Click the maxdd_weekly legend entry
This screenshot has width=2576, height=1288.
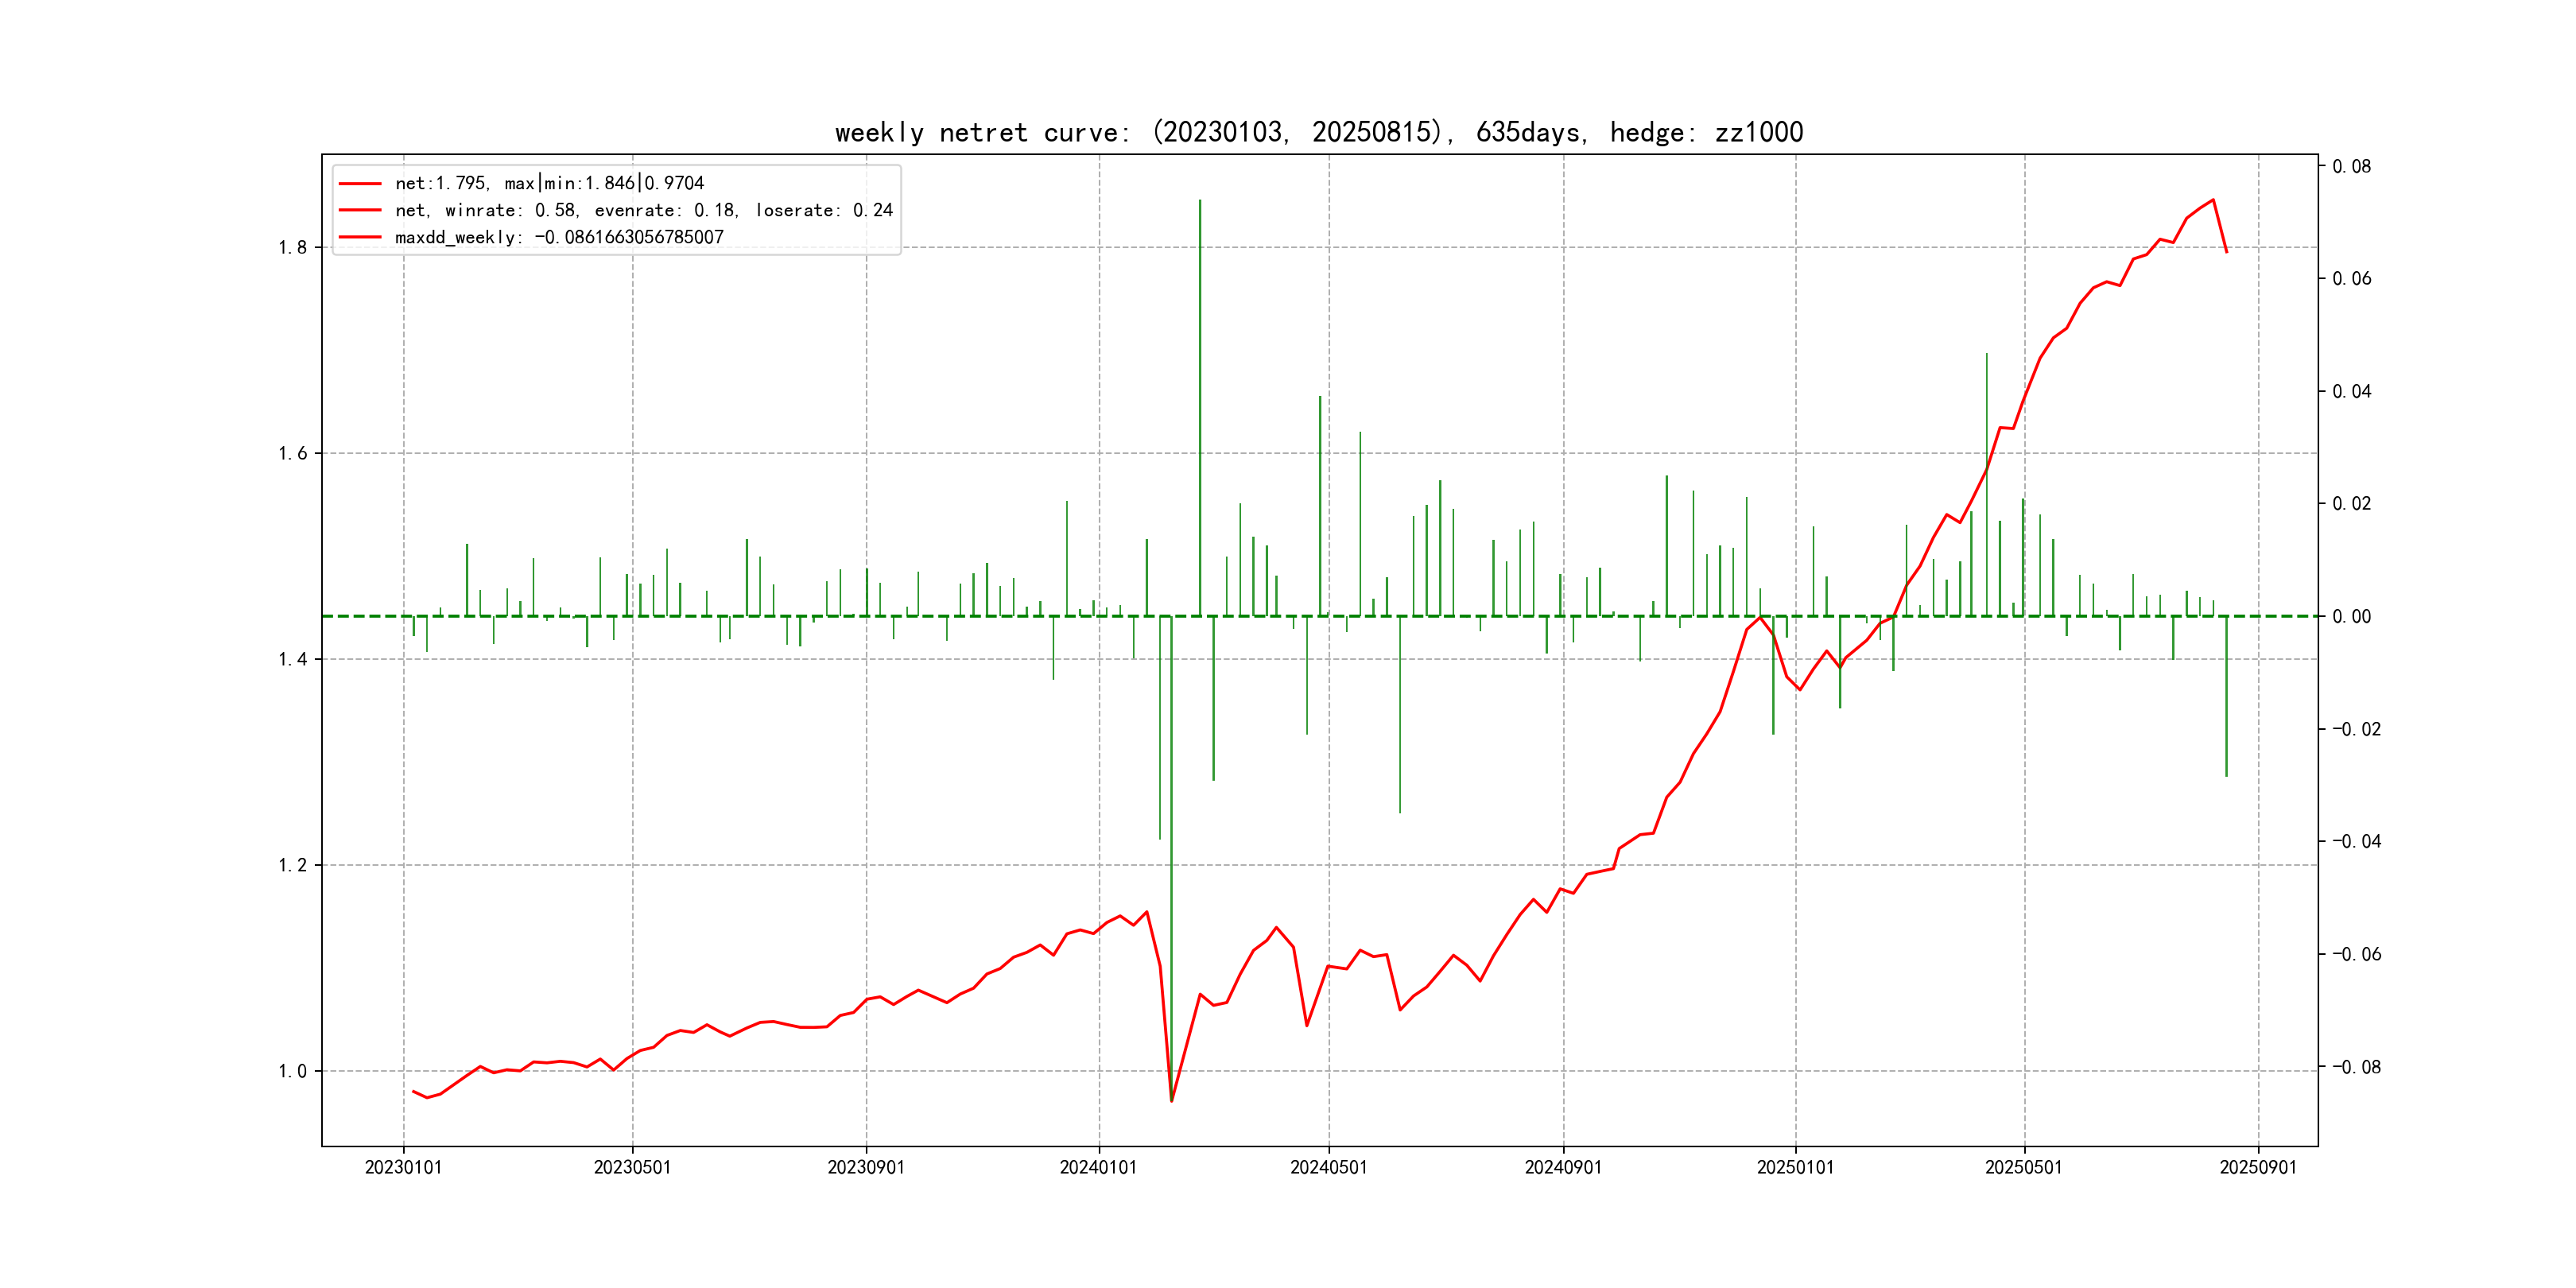point(558,237)
